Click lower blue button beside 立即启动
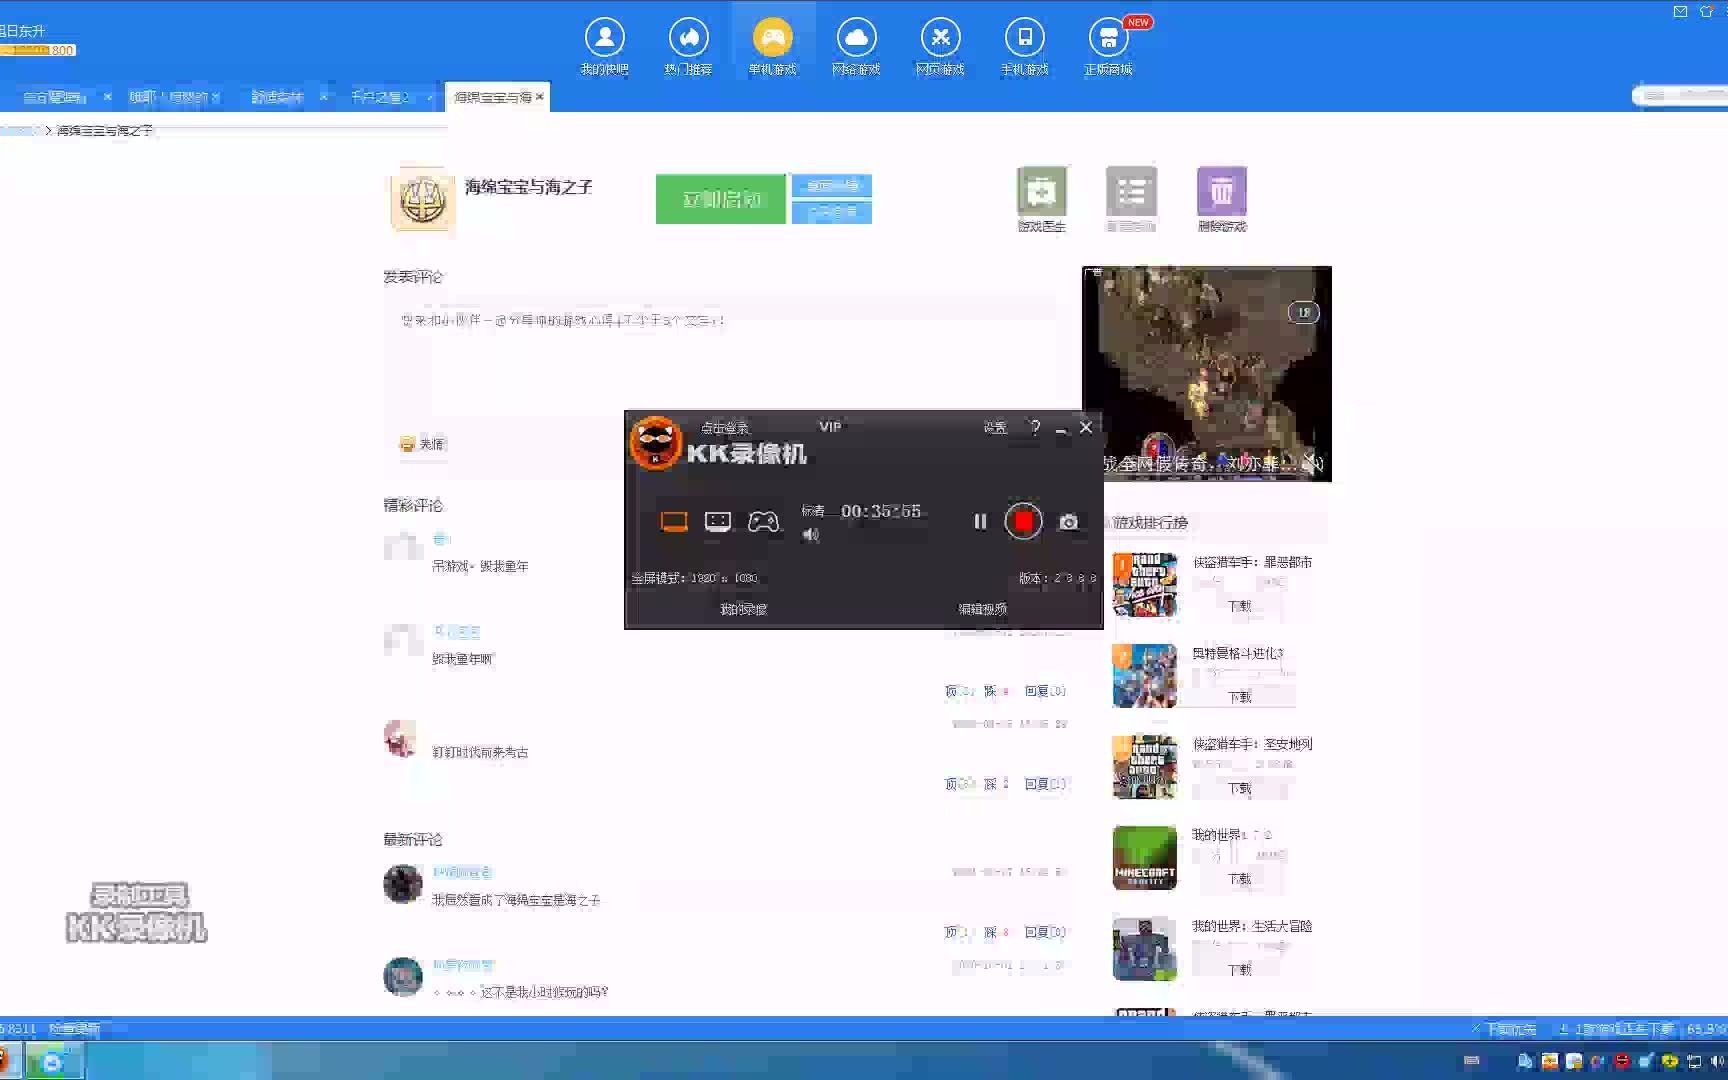This screenshot has width=1728, height=1080. pyautogui.click(x=832, y=212)
